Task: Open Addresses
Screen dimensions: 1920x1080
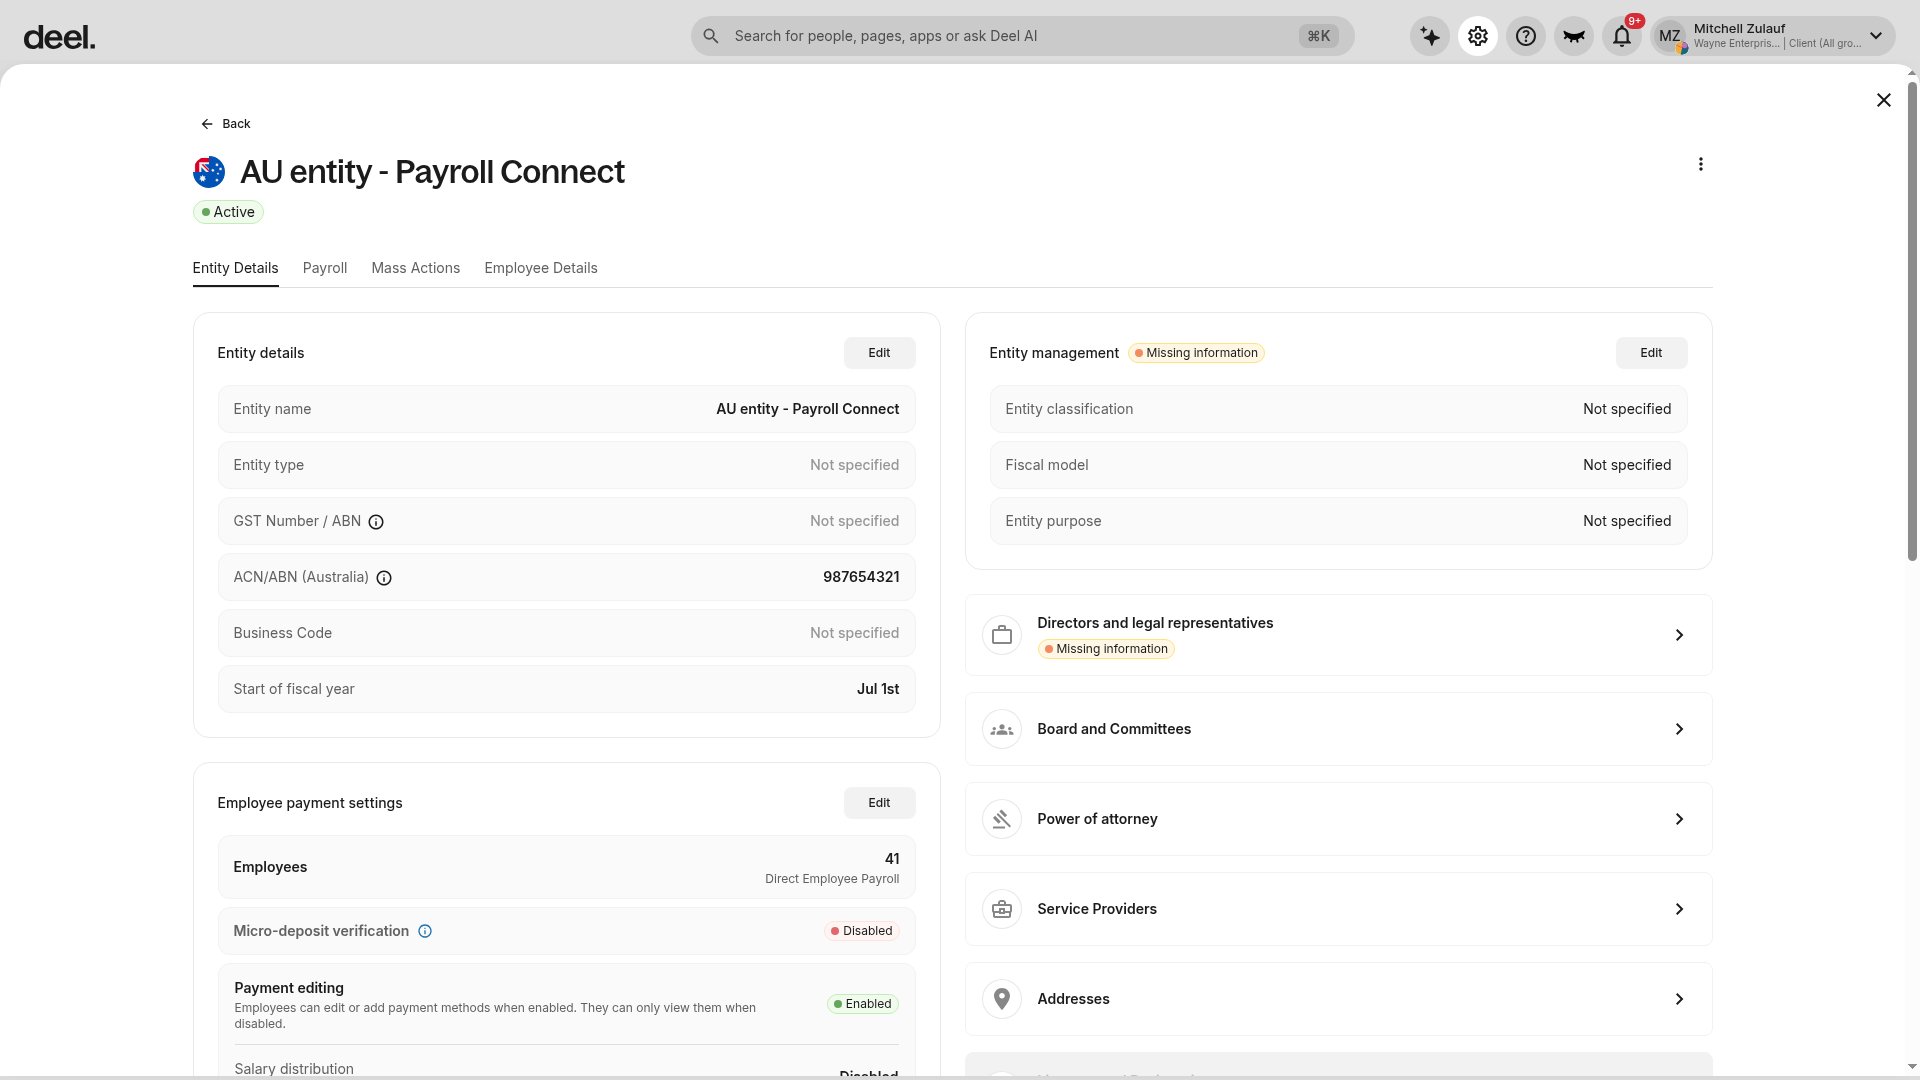Action: click(x=1338, y=999)
